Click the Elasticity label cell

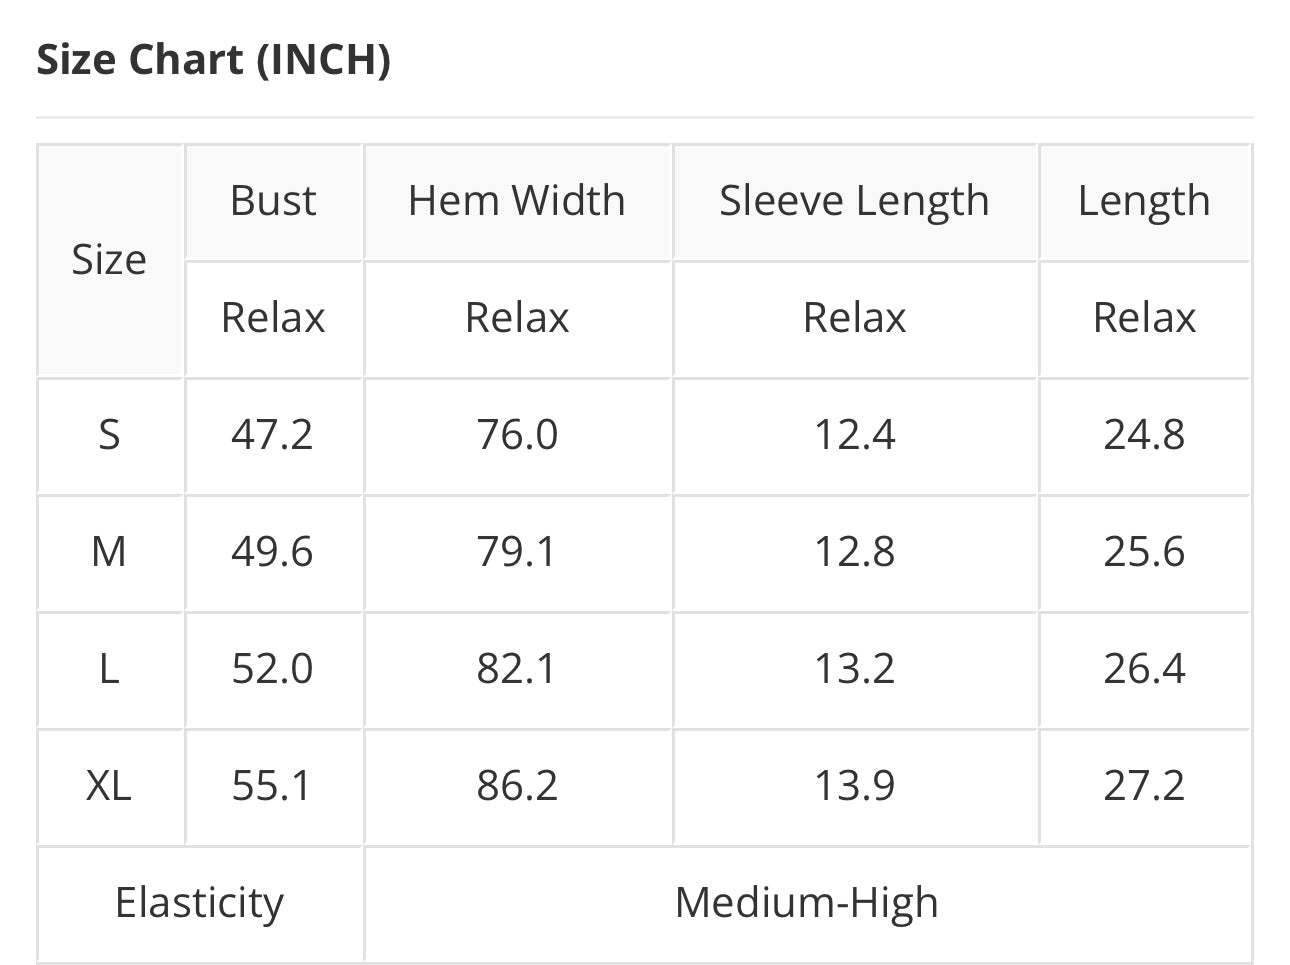200,903
